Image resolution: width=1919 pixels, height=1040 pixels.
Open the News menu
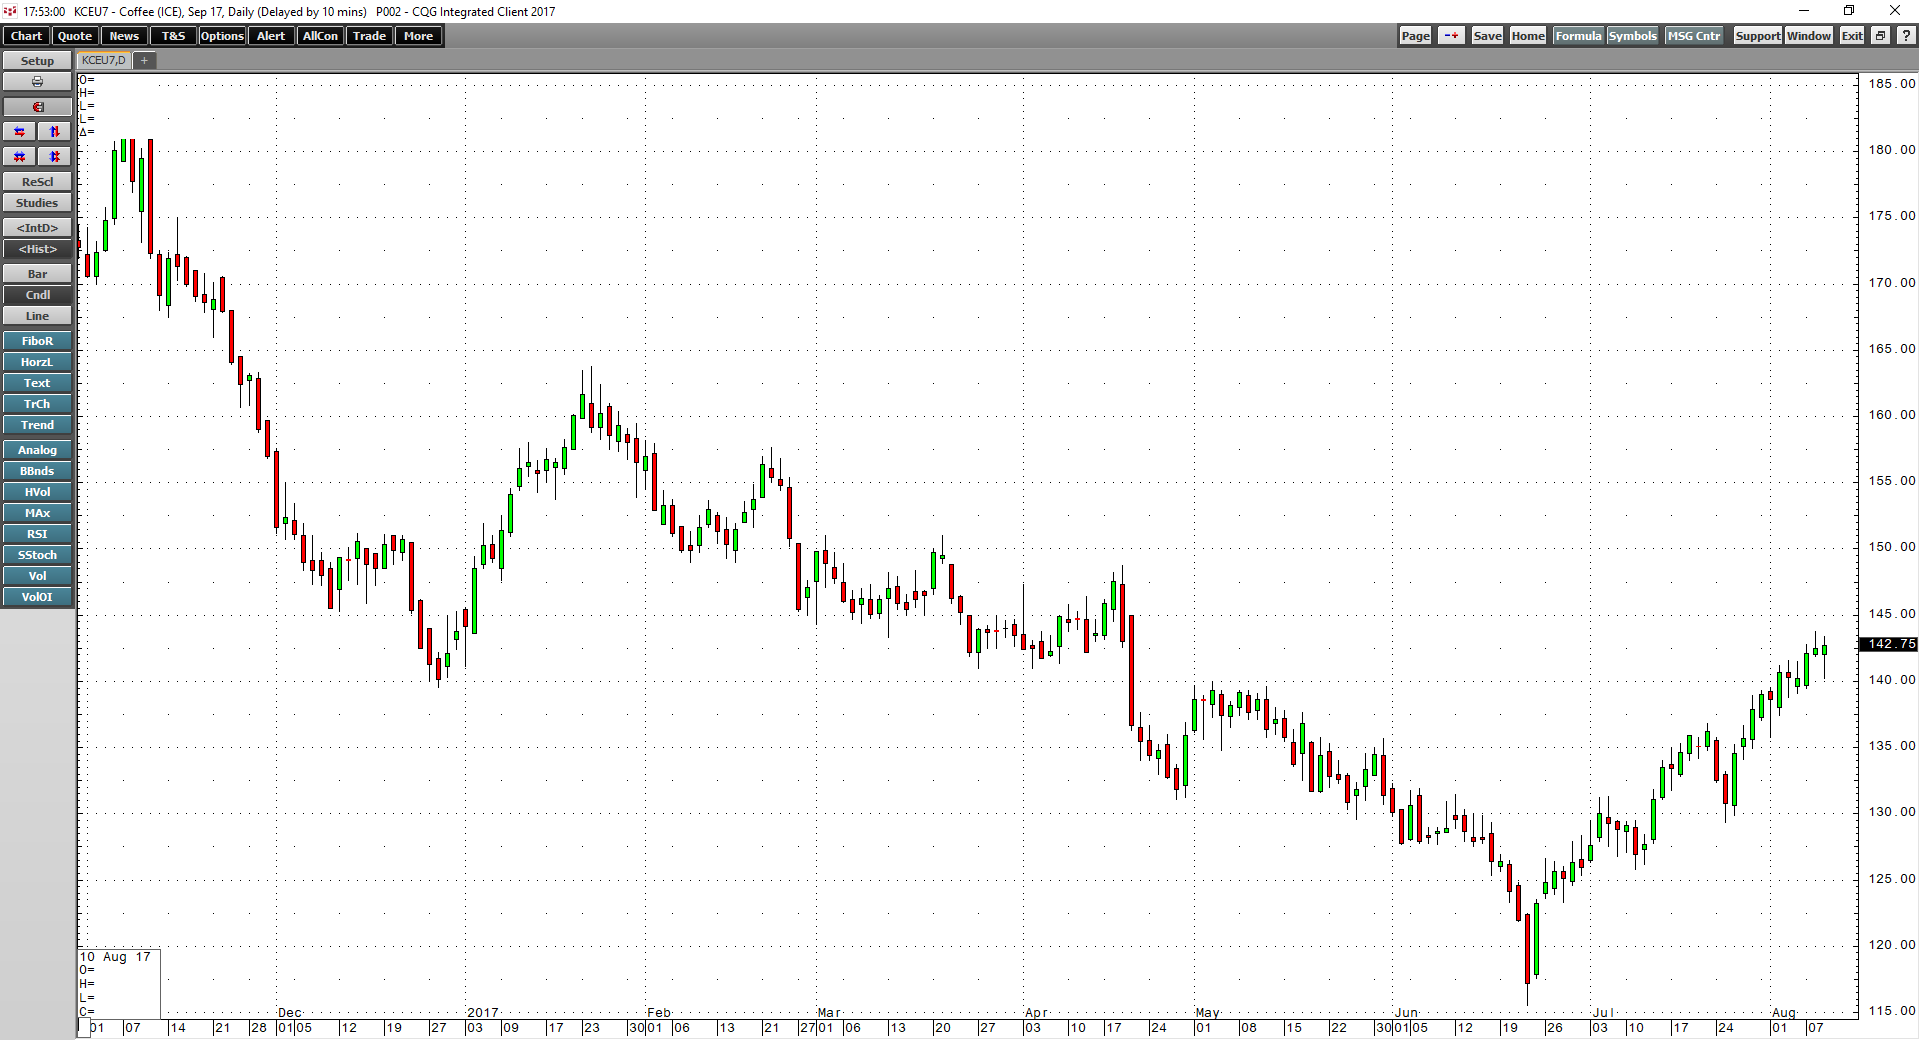click(x=124, y=36)
